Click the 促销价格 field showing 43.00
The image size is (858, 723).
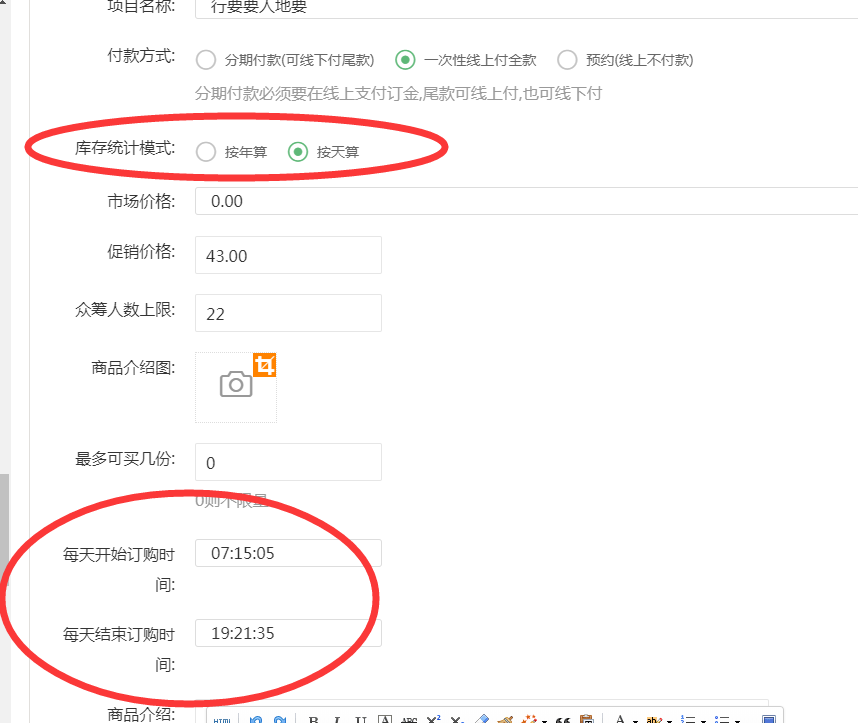pos(288,256)
